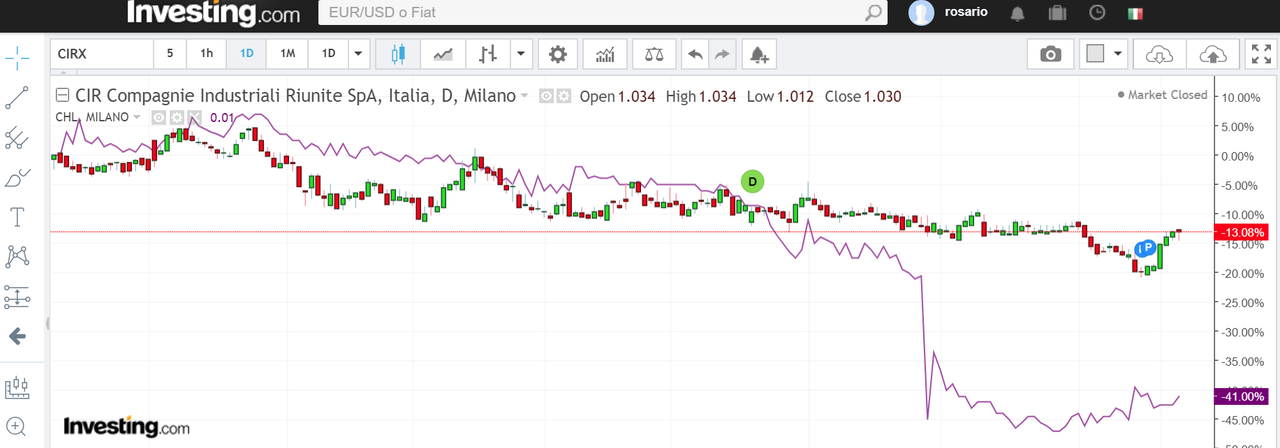Select the crosshair cursor tool
This screenshot has width=1280, height=448.
pyautogui.click(x=17, y=57)
